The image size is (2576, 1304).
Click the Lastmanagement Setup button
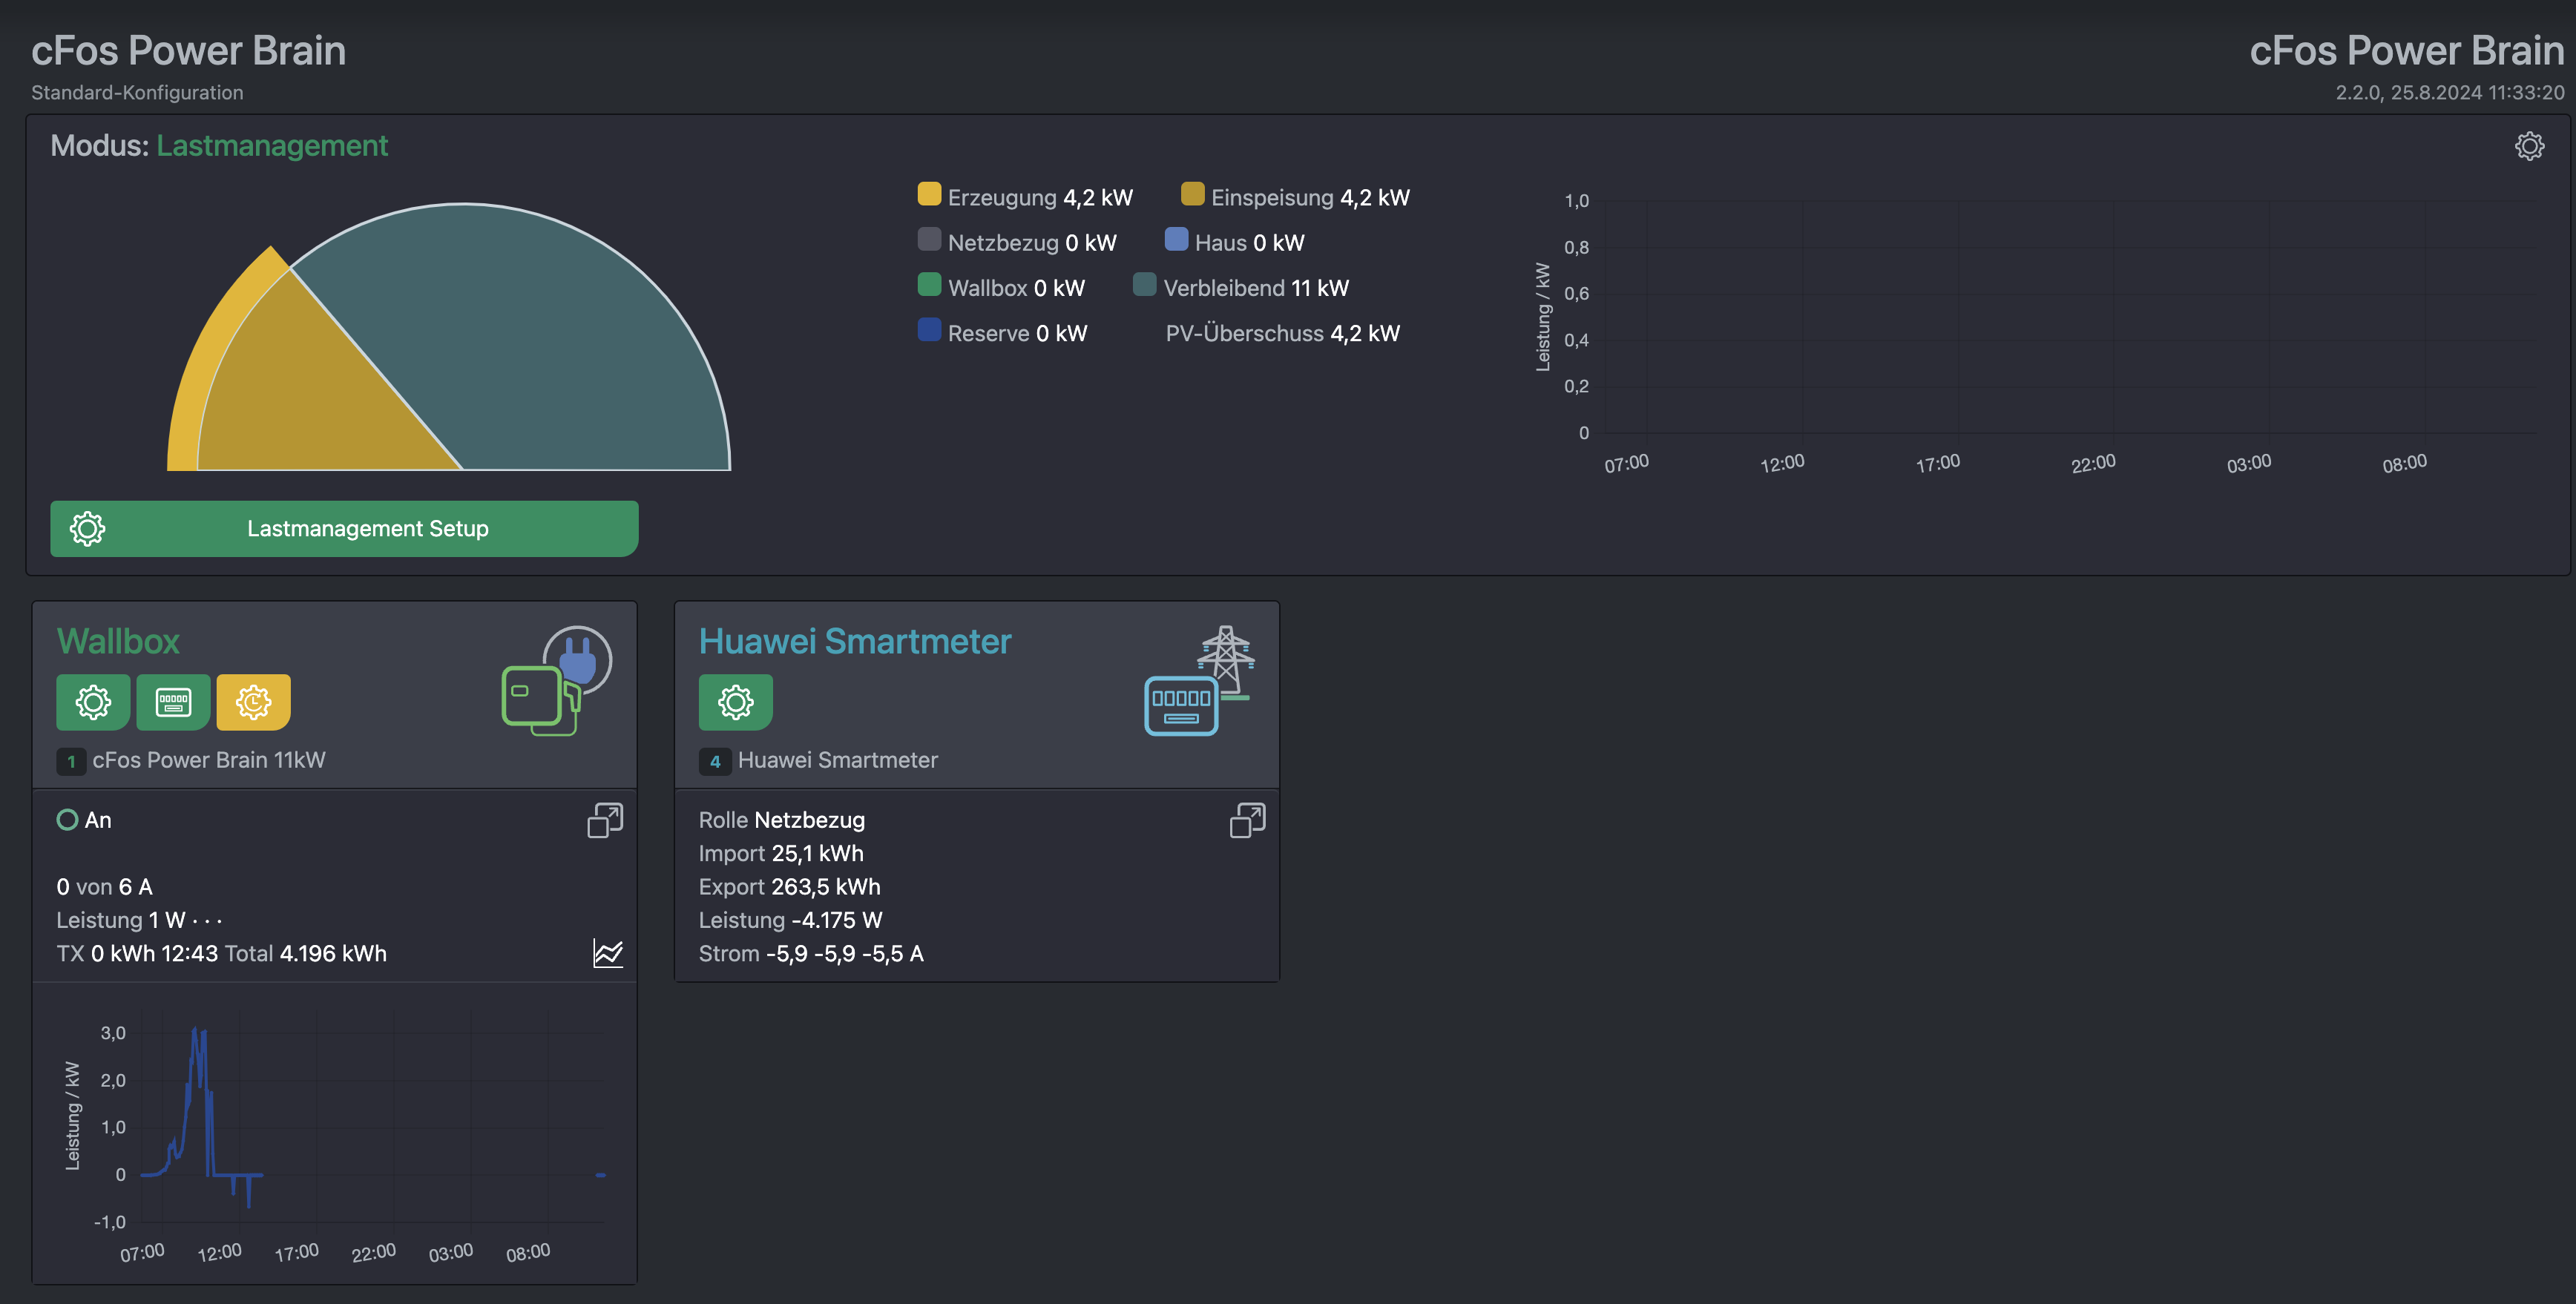pyautogui.click(x=344, y=528)
